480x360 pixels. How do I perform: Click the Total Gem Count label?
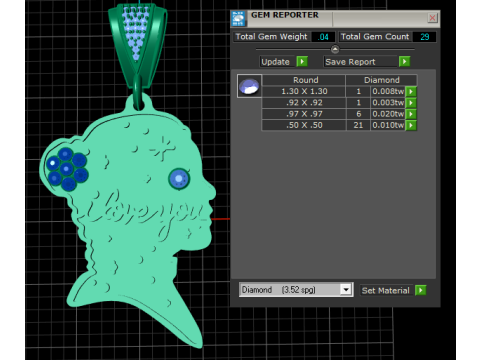pyautogui.click(x=375, y=37)
